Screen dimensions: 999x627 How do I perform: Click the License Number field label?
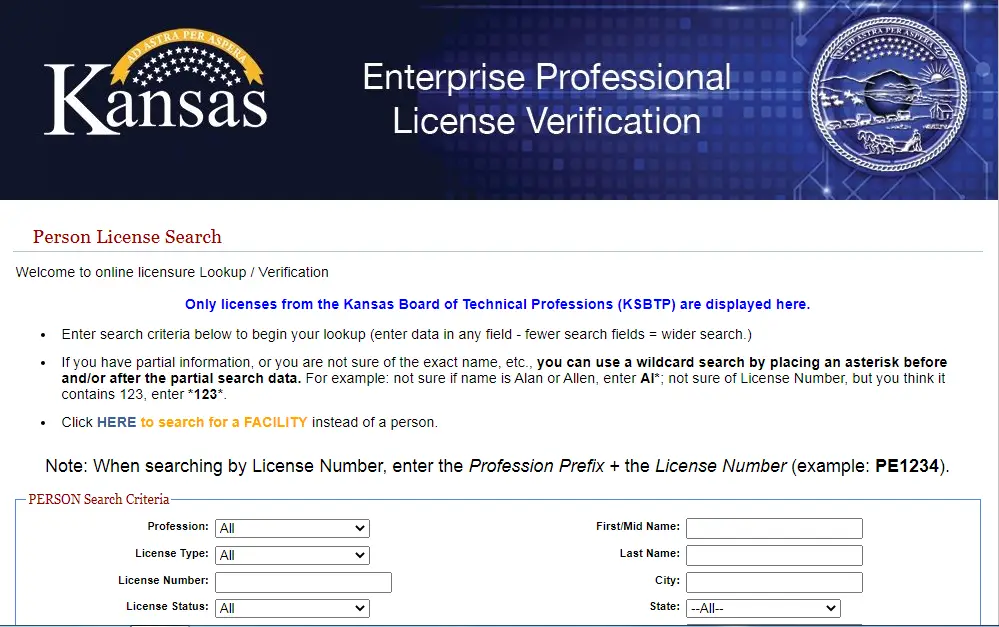point(163,580)
